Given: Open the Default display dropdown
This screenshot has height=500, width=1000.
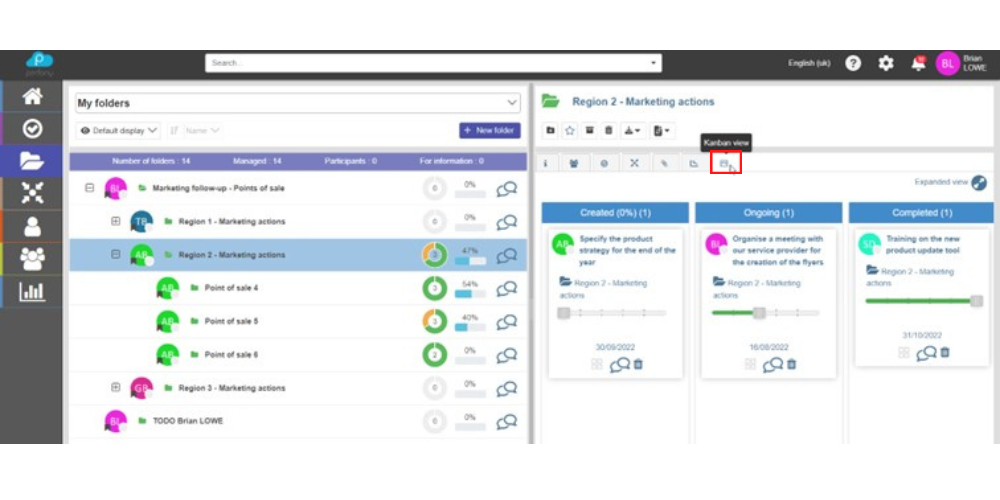Looking at the screenshot, I should pyautogui.click(x=118, y=130).
